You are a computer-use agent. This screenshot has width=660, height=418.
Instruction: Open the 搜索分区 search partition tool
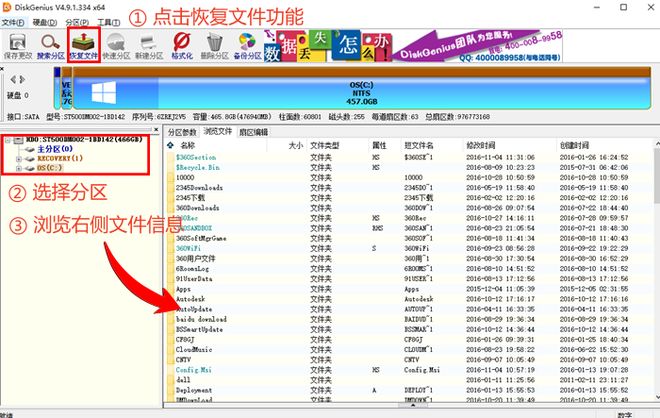click(x=51, y=45)
